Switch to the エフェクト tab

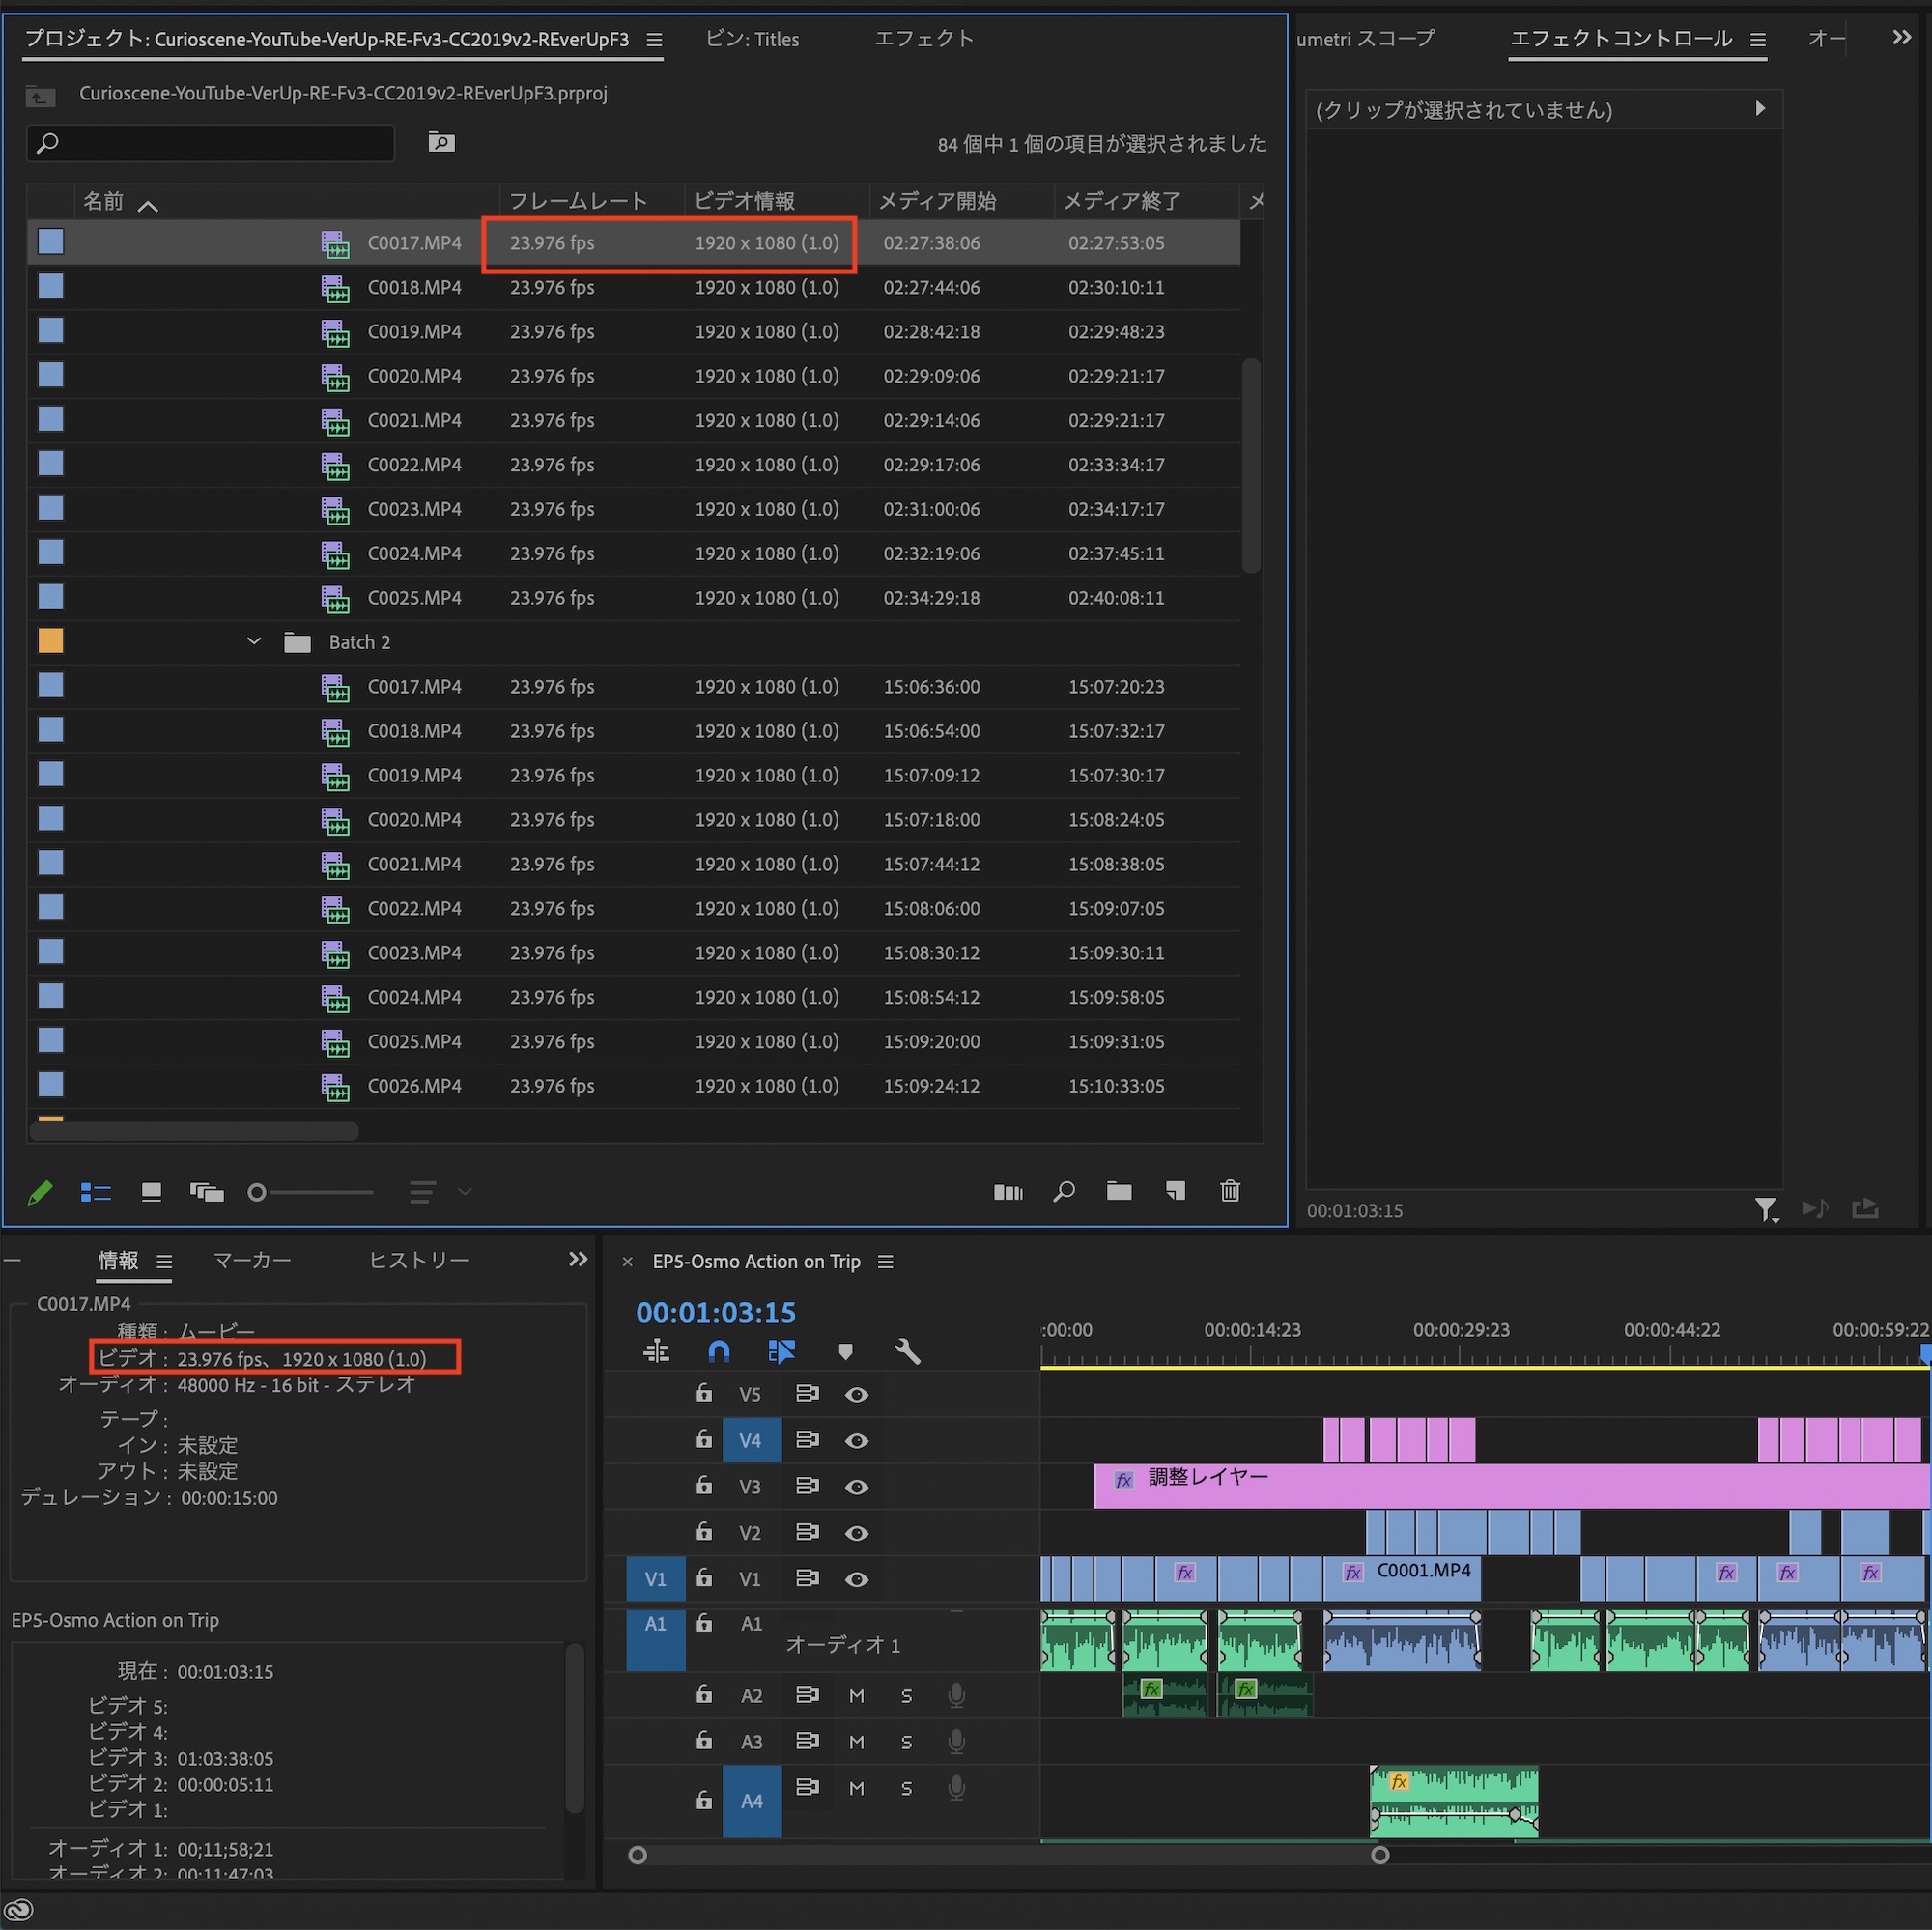coord(923,39)
